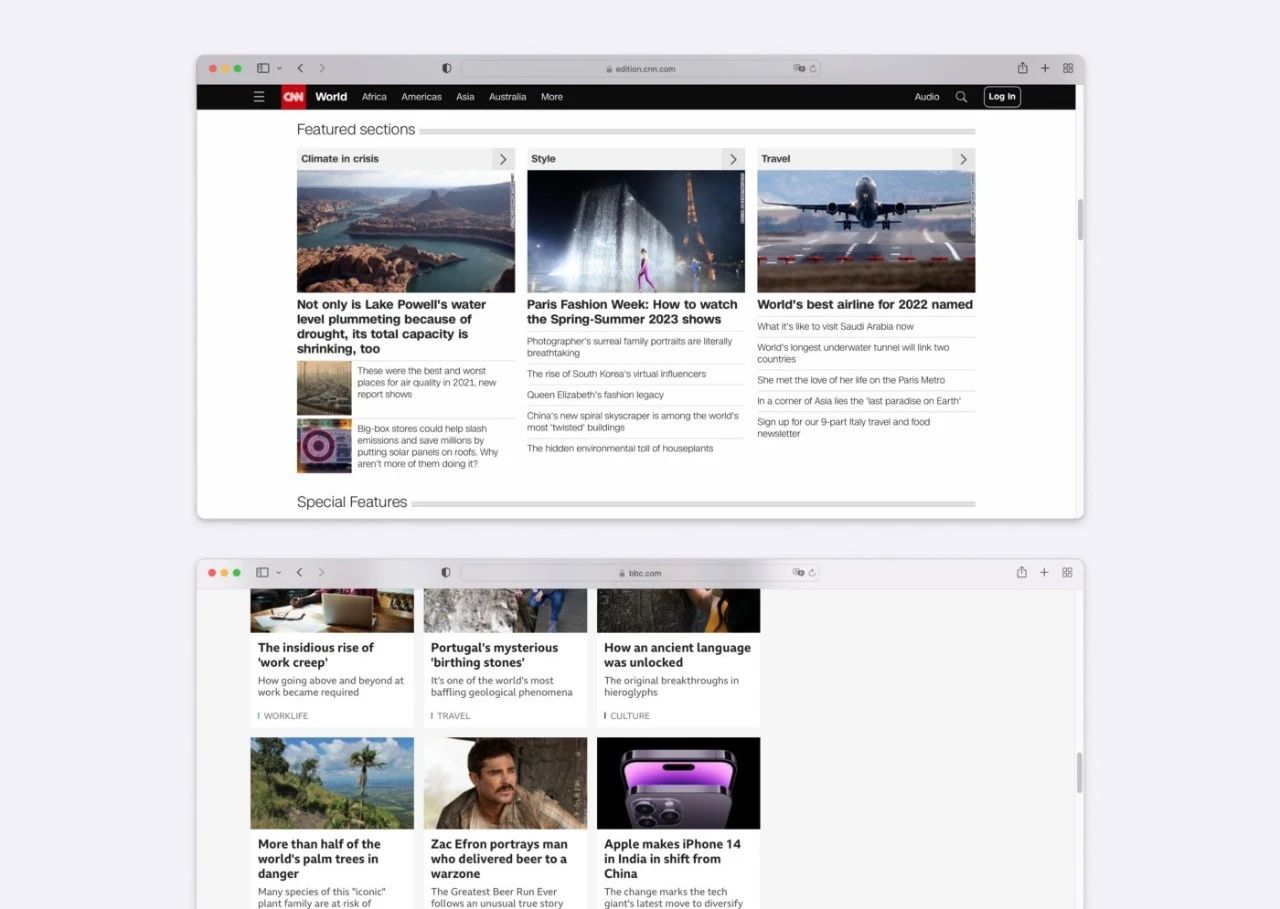Open 'She met the love of her life' link
The image size is (1280, 909).
point(851,380)
